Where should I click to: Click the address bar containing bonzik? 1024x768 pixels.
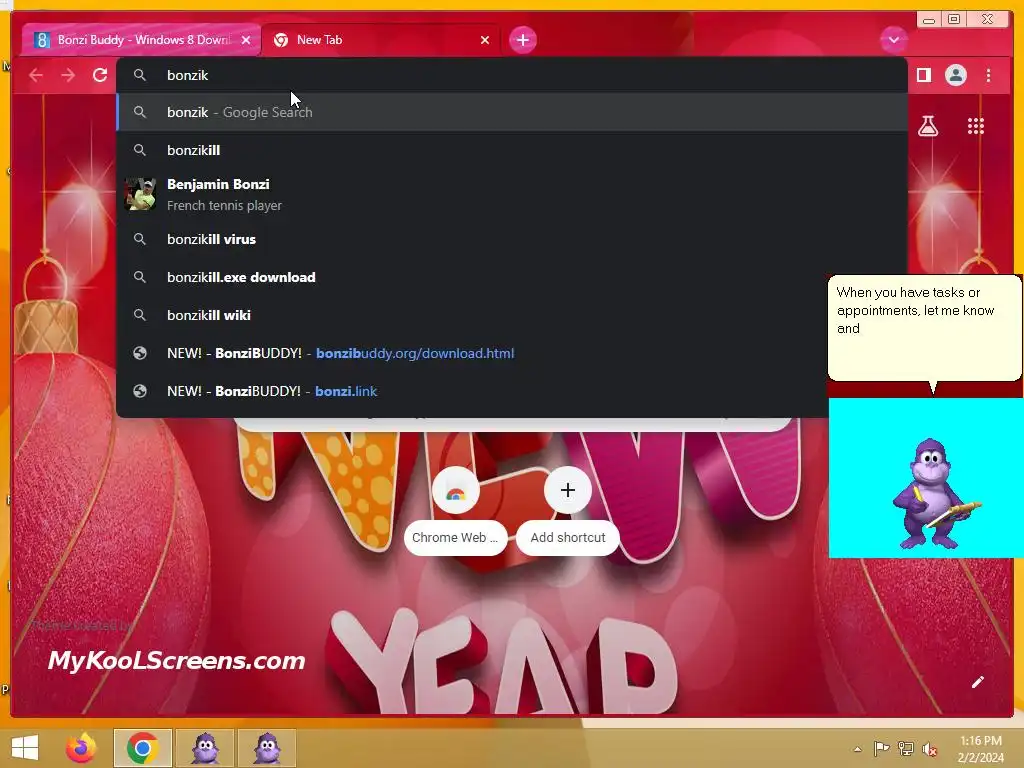coord(511,75)
